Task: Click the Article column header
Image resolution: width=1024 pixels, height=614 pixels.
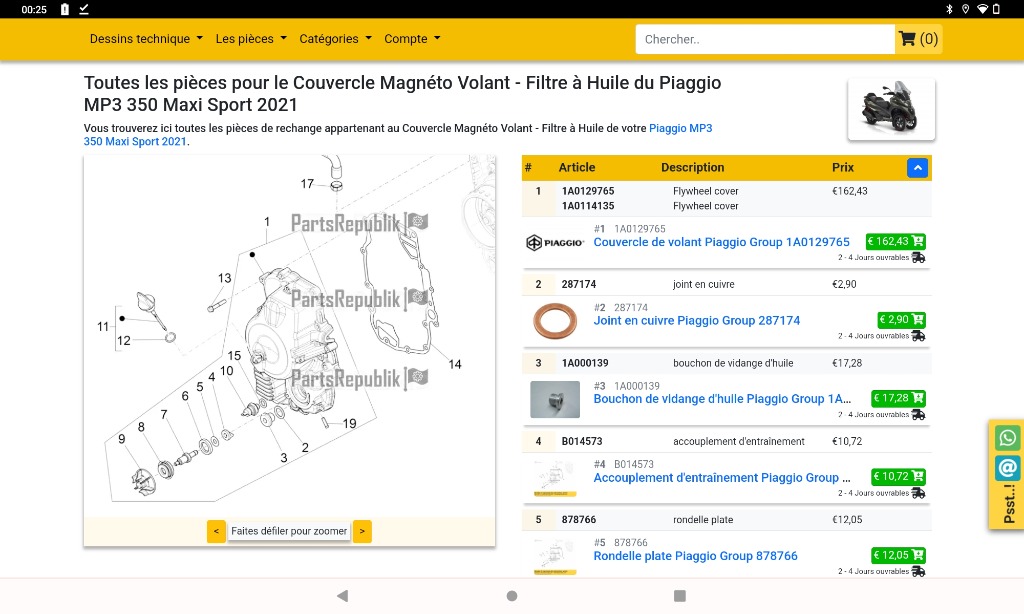Action: coord(577,167)
